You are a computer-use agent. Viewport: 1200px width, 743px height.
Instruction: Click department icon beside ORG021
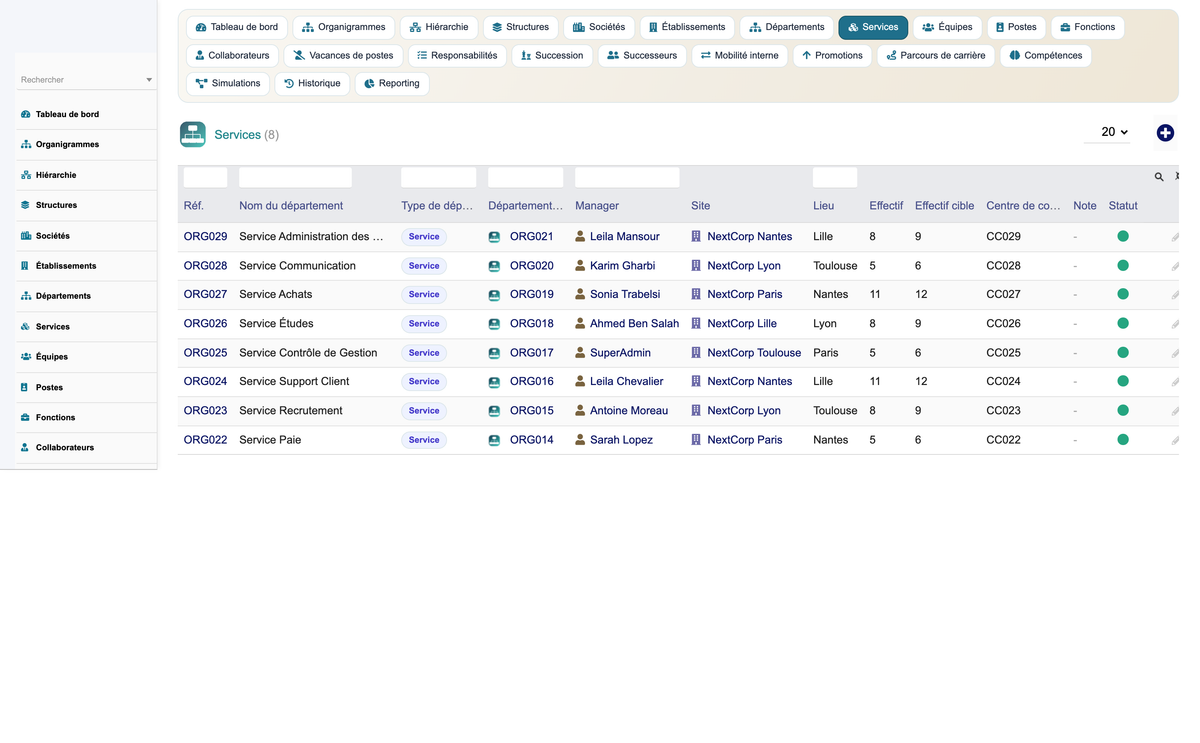494,237
